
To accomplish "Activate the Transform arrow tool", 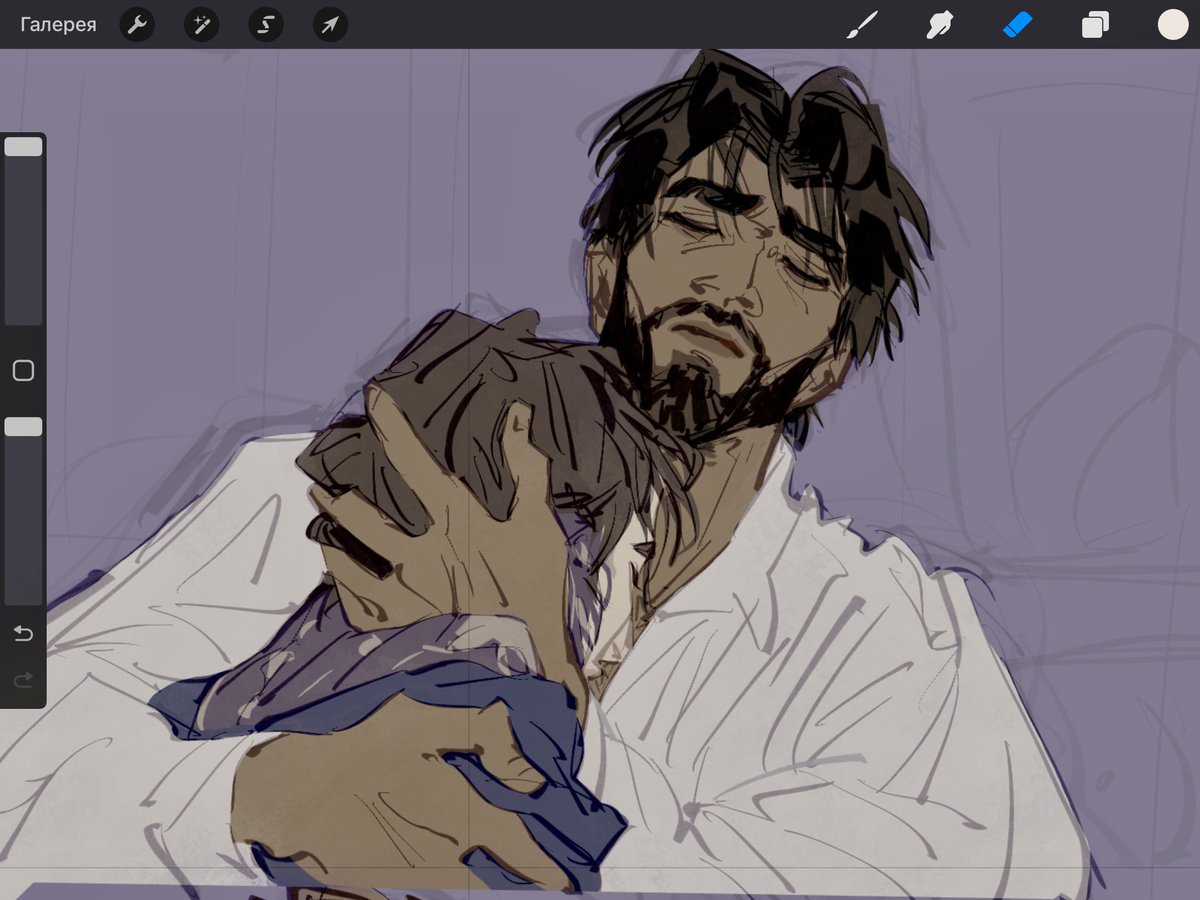I will tap(330, 25).
